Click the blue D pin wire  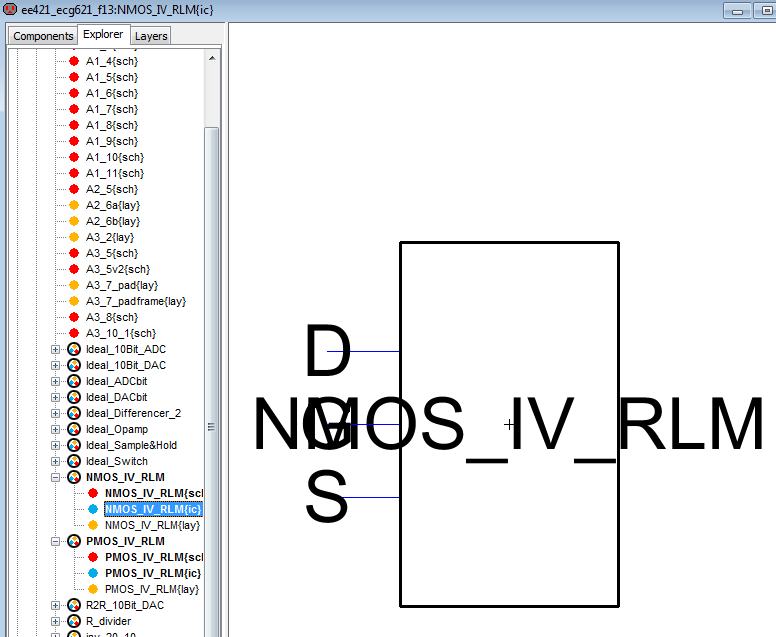(363, 351)
